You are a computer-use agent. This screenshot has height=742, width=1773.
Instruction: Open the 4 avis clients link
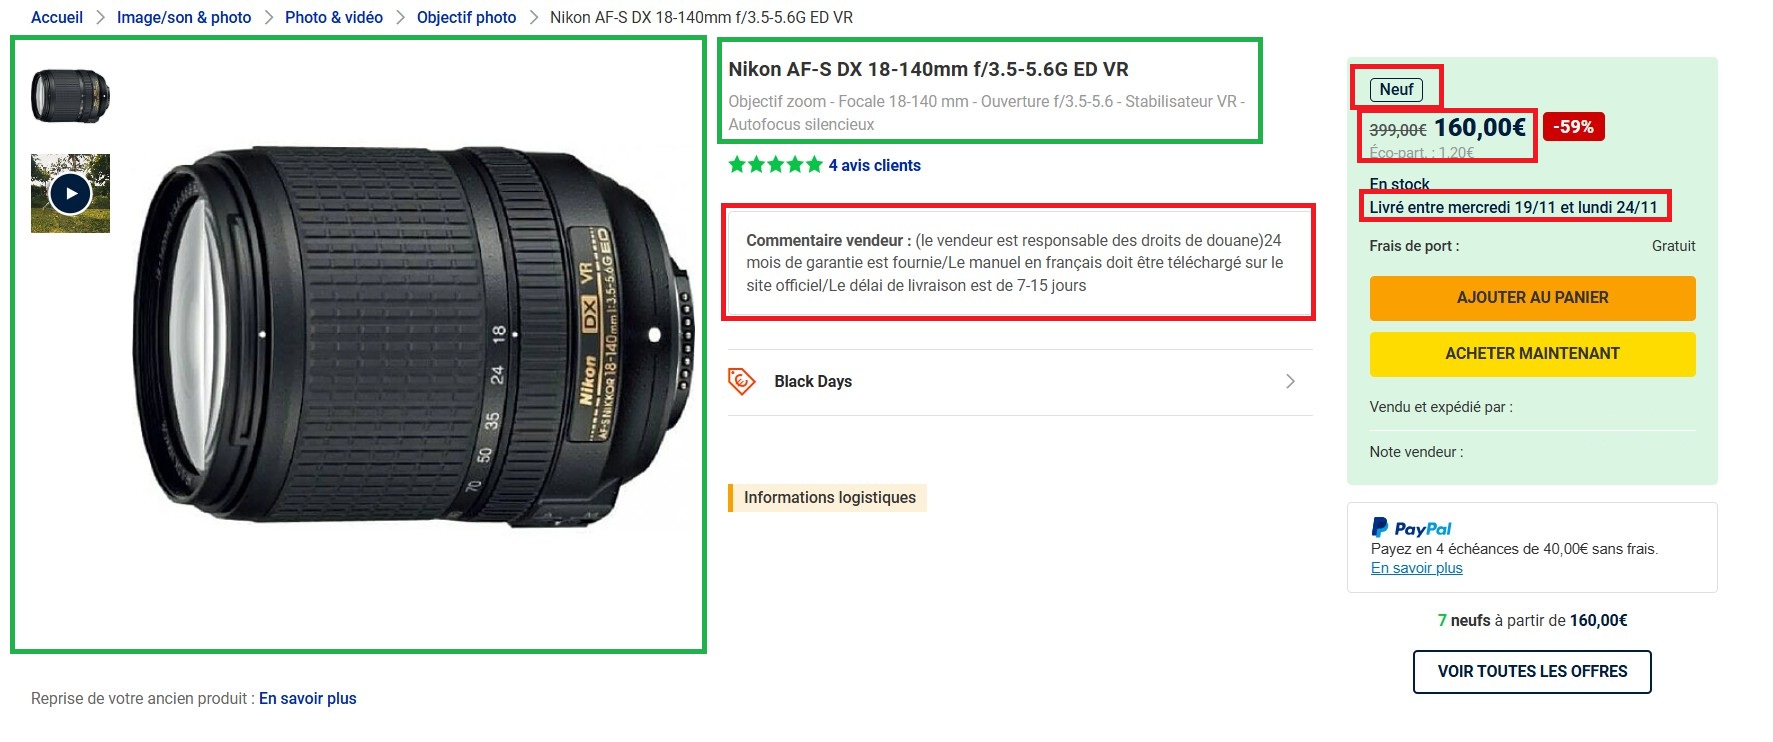click(874, 165)
